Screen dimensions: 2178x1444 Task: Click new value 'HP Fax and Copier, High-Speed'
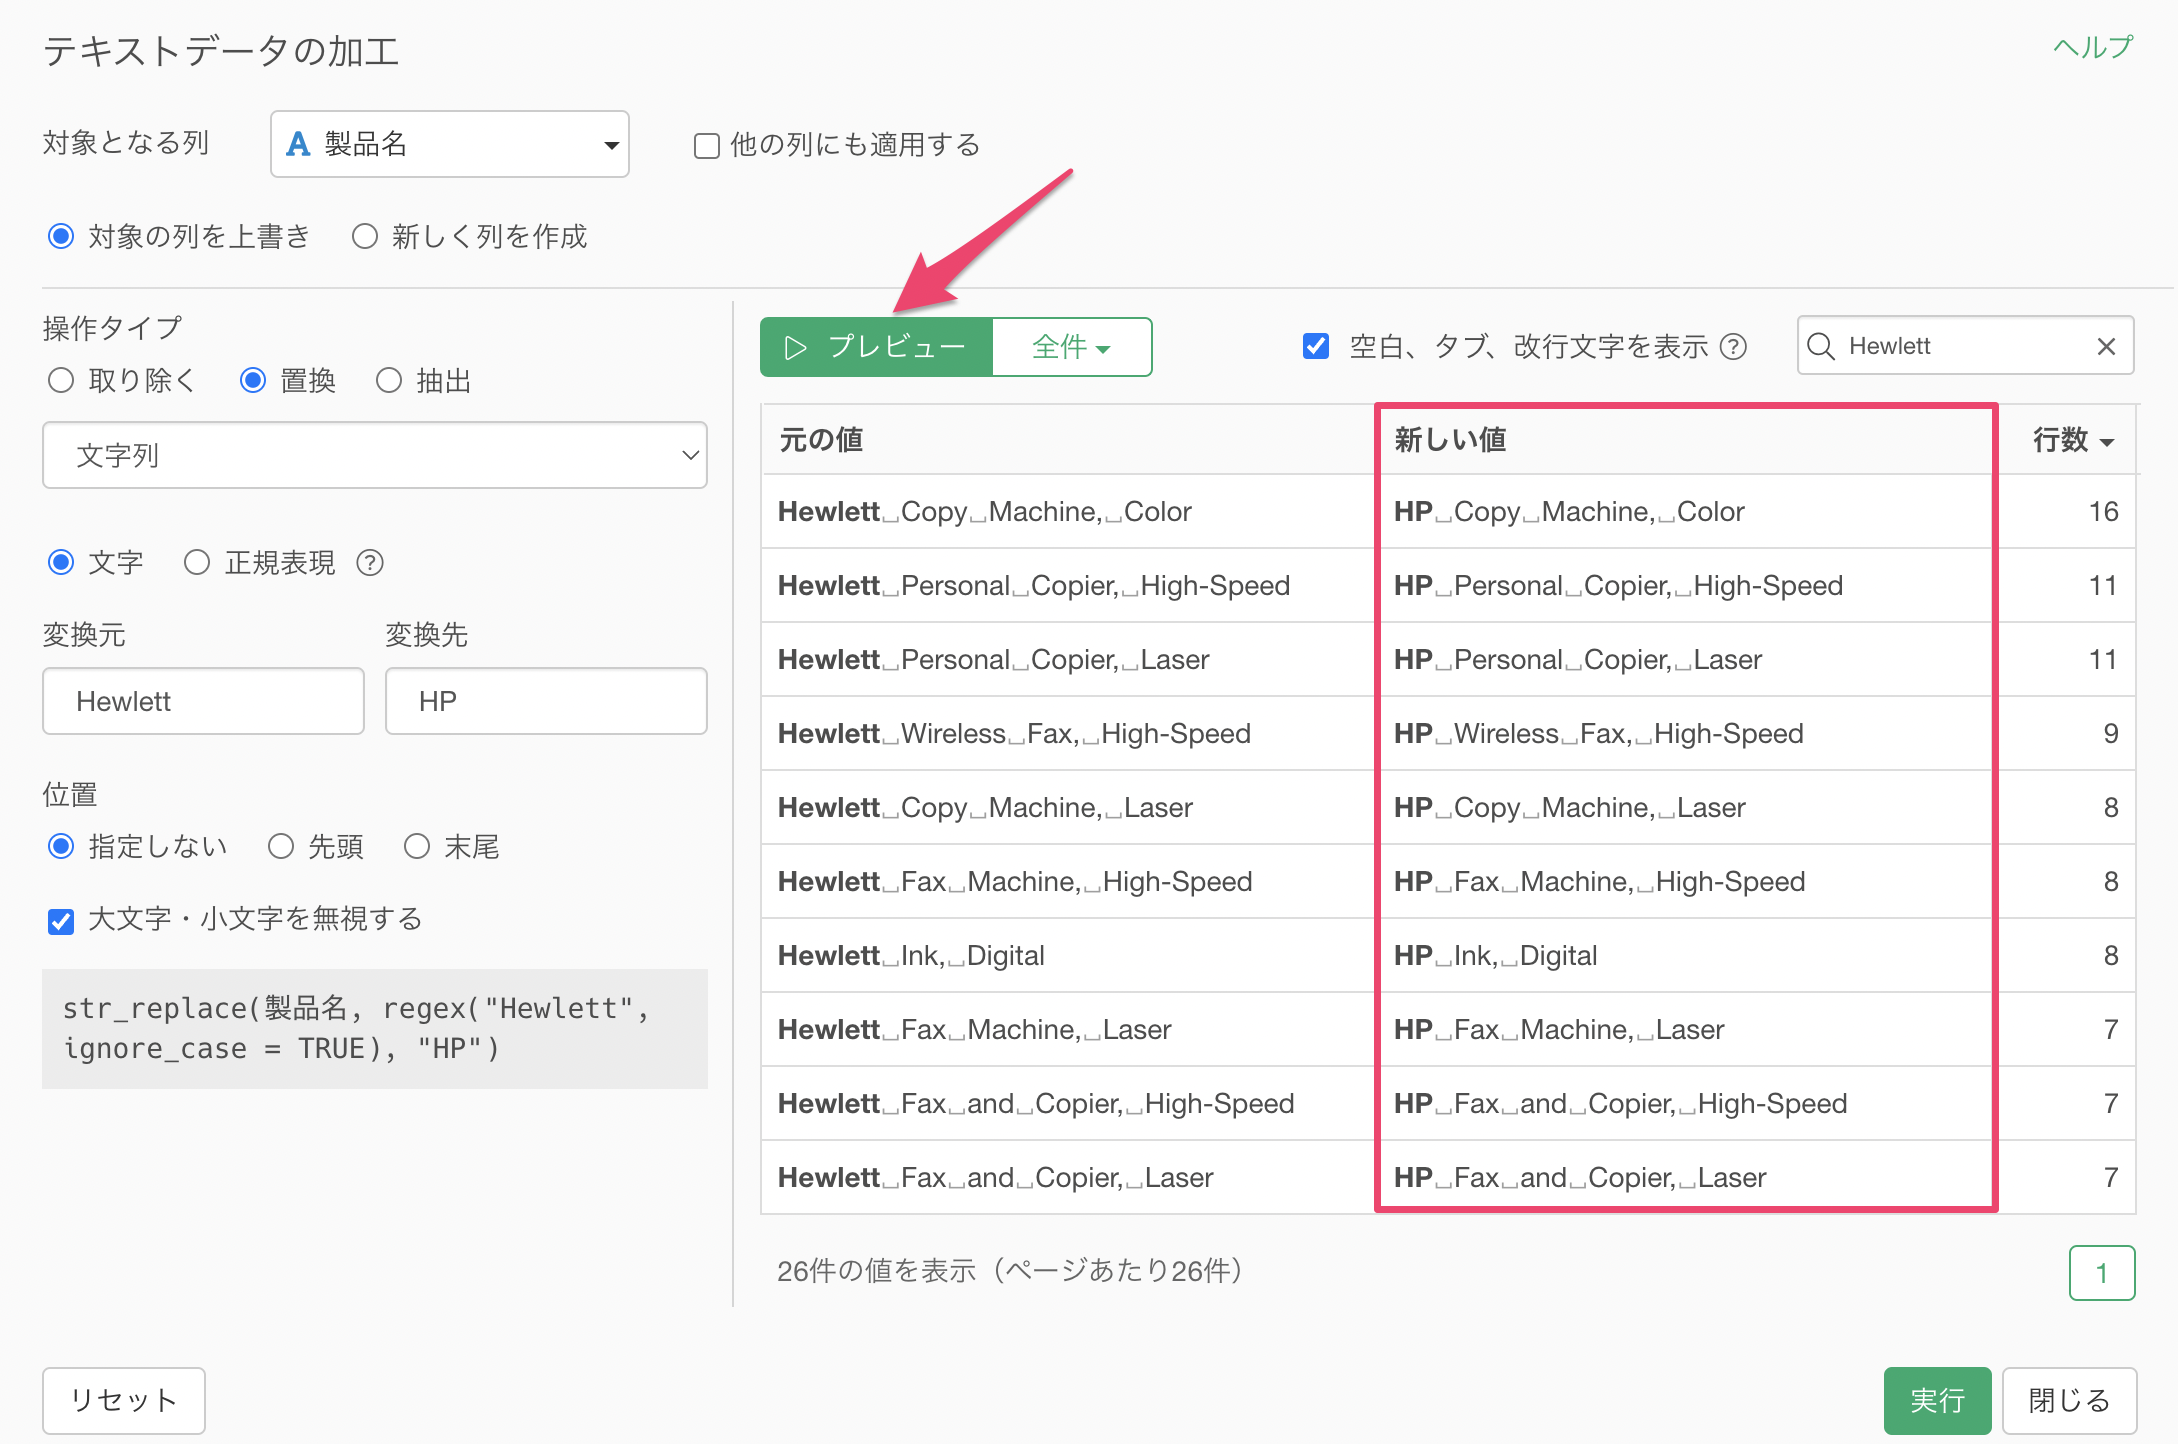(1621, 1103)
